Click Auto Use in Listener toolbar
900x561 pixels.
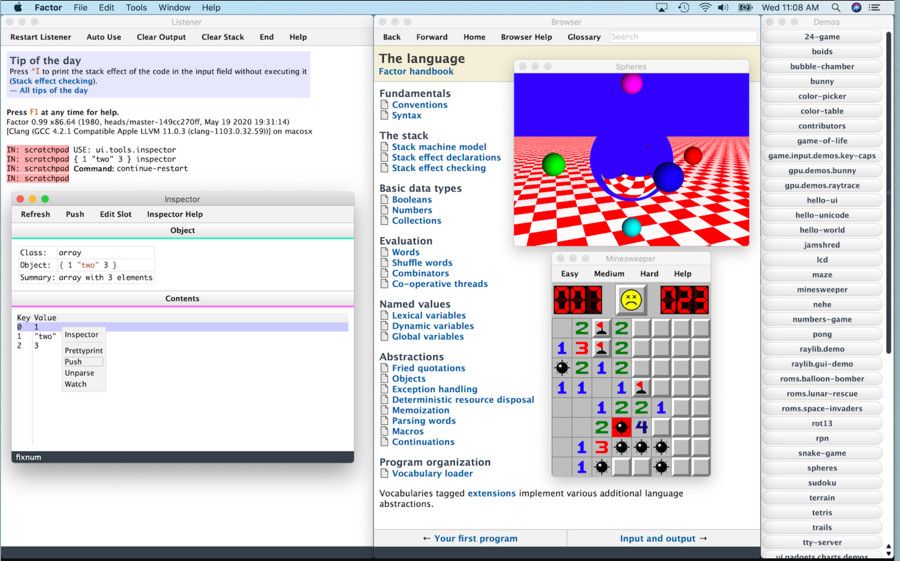pos(104,37)
